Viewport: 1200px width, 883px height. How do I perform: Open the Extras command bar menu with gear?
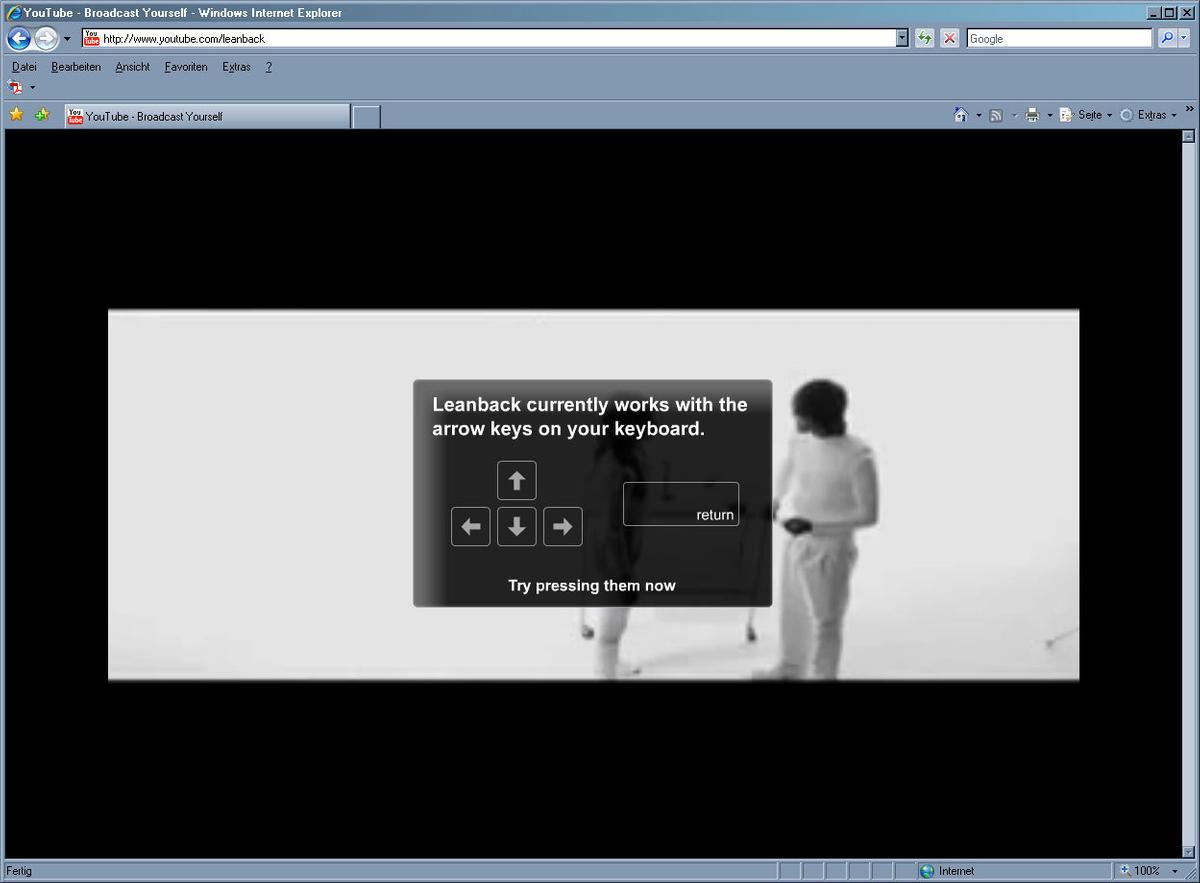pyautogui.click(x=1148, y=115)
